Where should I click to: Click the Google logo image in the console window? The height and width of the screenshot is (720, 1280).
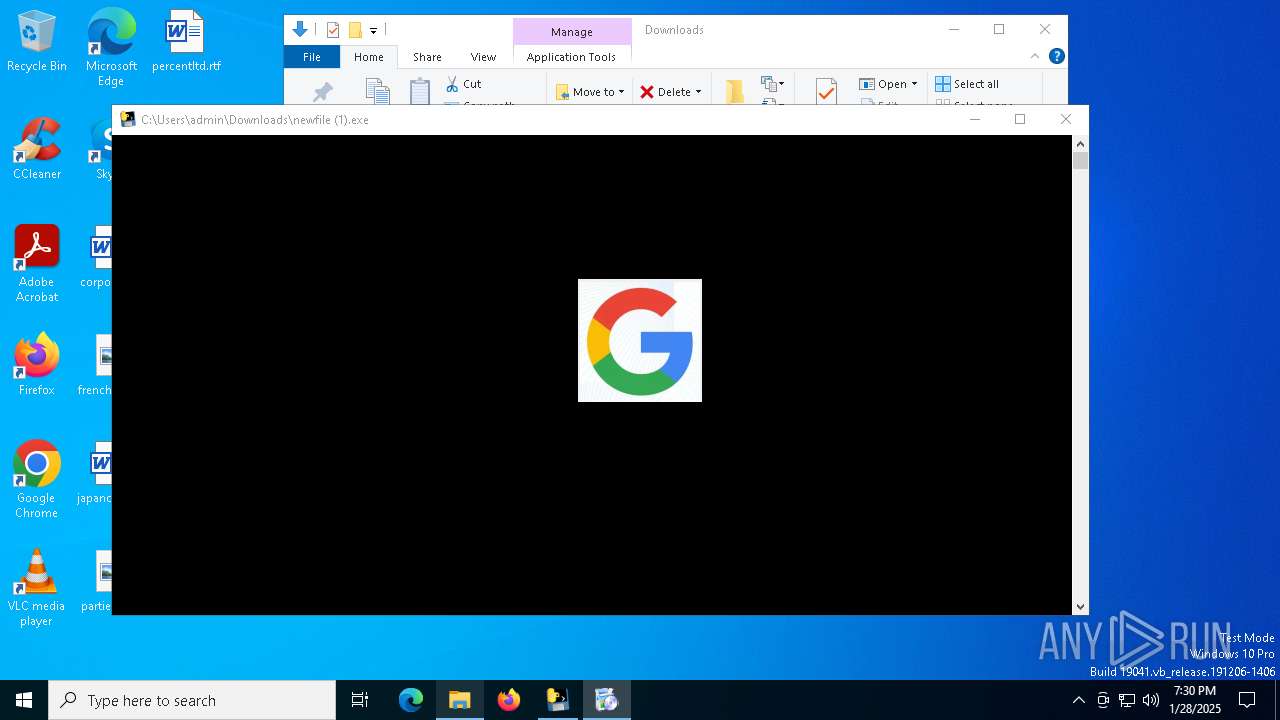tap(640, 340)
